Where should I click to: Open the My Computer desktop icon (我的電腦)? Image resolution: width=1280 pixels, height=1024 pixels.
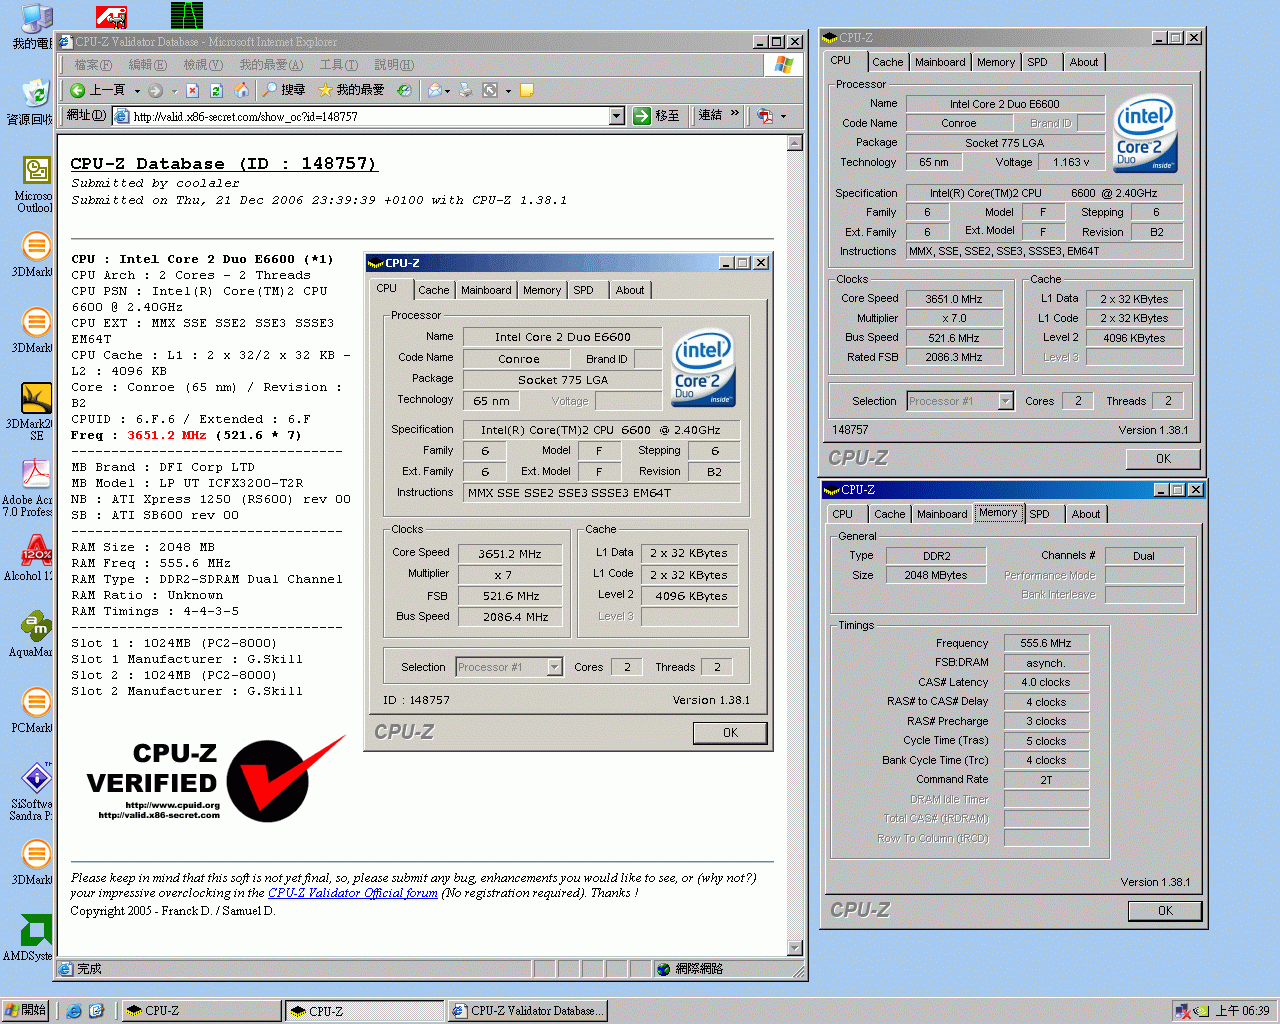35,27
